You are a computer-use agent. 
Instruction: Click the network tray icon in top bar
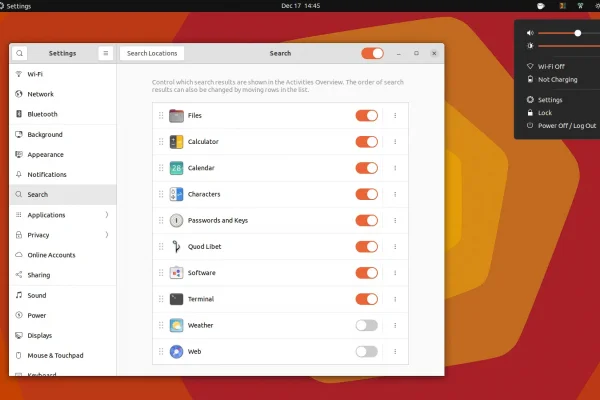[x=580, y=6]
